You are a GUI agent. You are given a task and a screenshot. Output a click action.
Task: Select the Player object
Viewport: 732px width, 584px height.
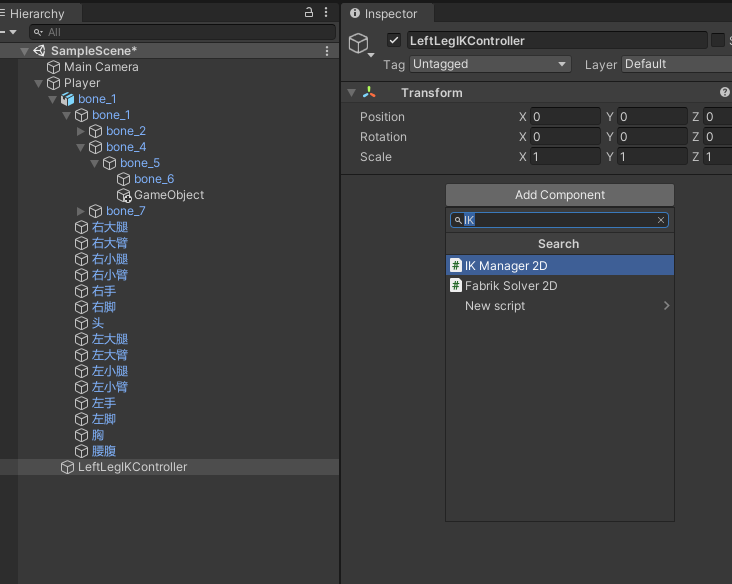[x=82, y=83]
